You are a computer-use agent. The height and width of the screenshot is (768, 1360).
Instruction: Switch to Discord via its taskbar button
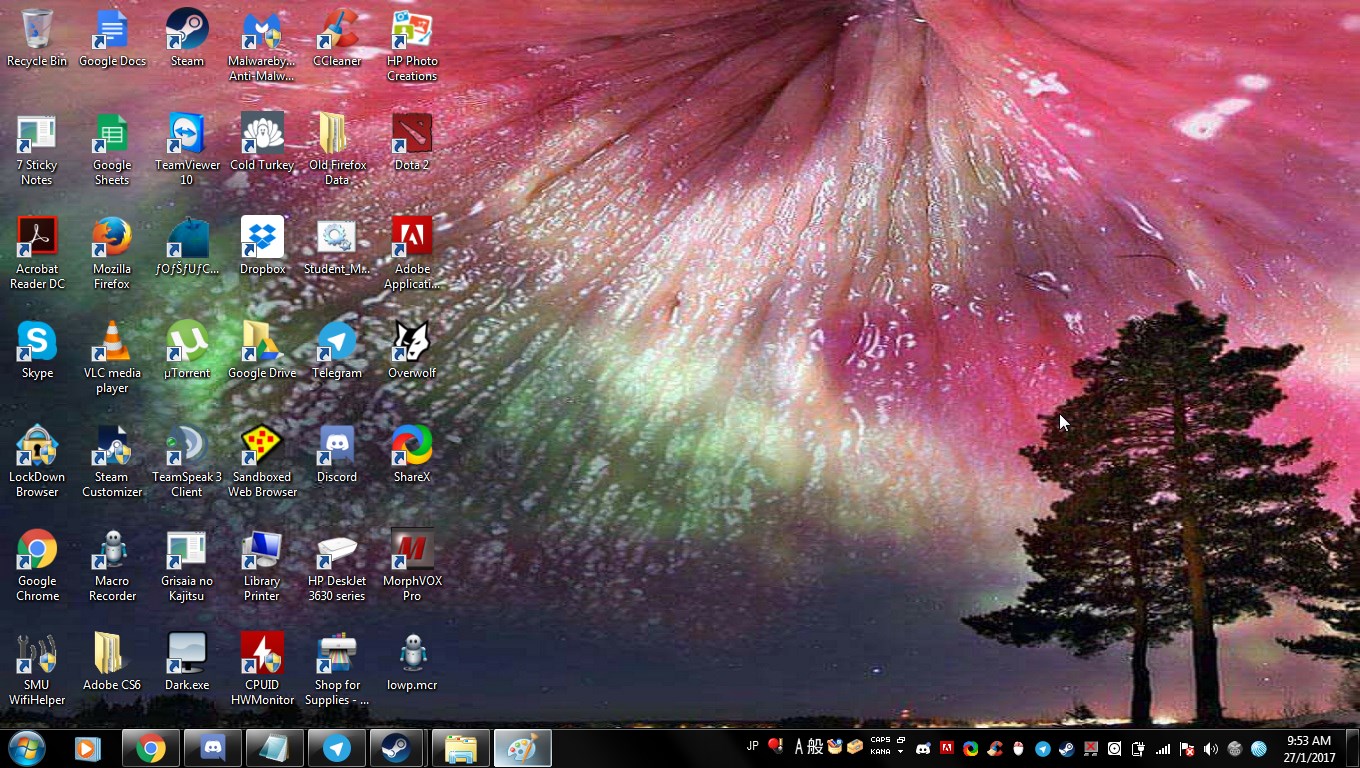[213, 748]
